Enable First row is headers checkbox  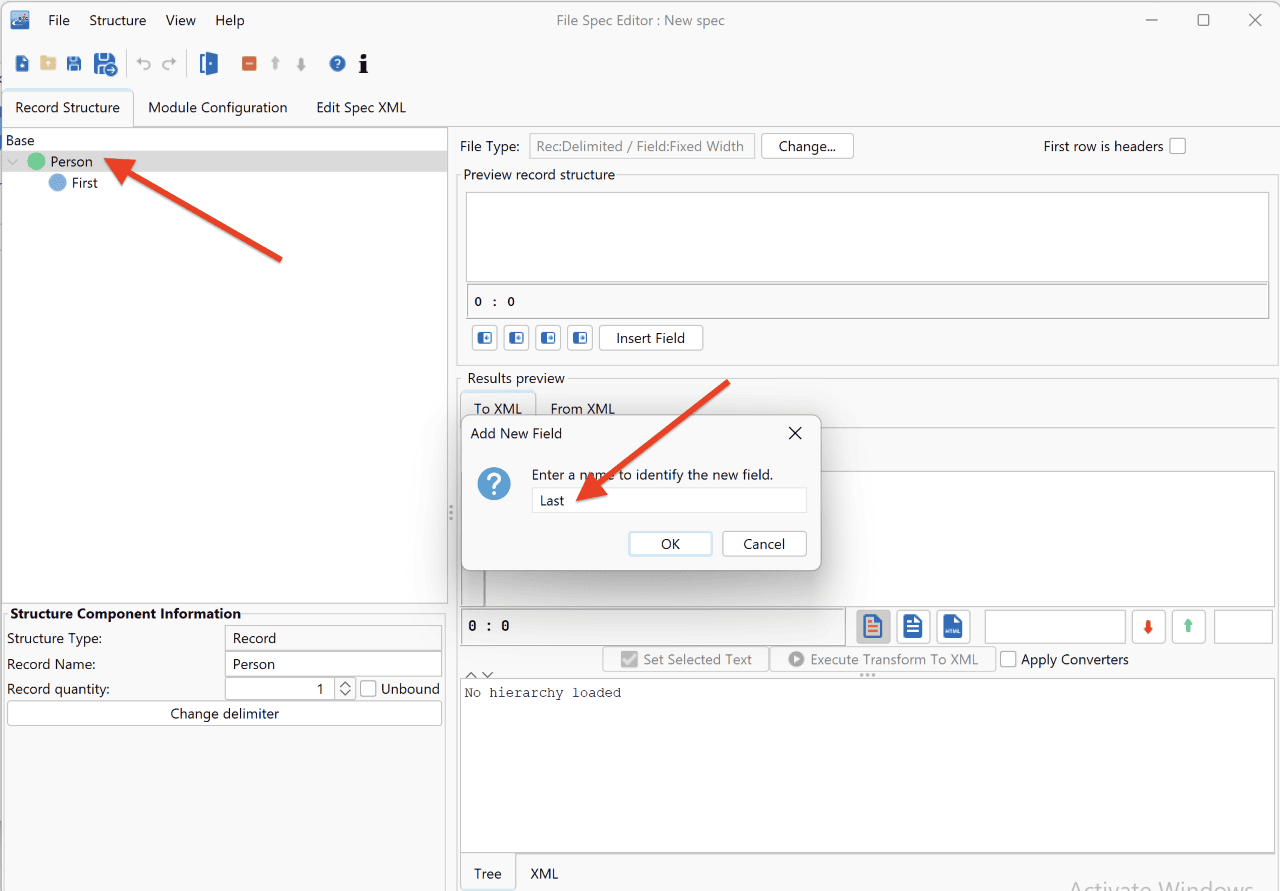click(1178, 146)
